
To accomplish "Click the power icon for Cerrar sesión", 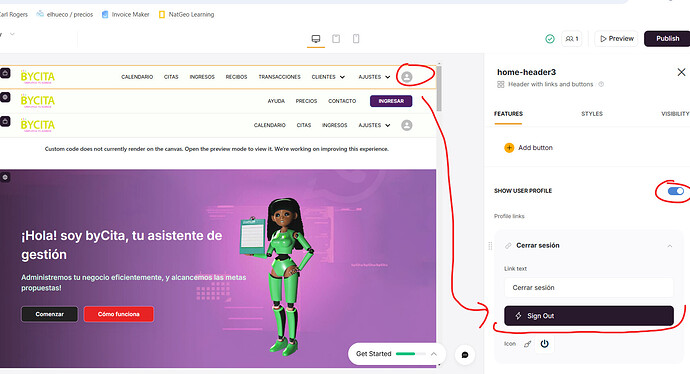I will click(x=544, y=344).
